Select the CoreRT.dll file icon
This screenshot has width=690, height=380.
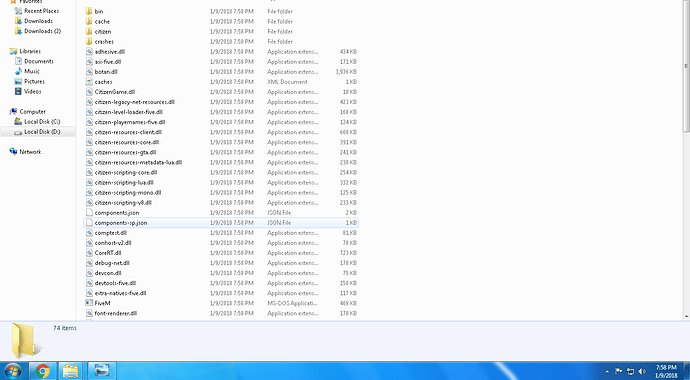(89, 253)
